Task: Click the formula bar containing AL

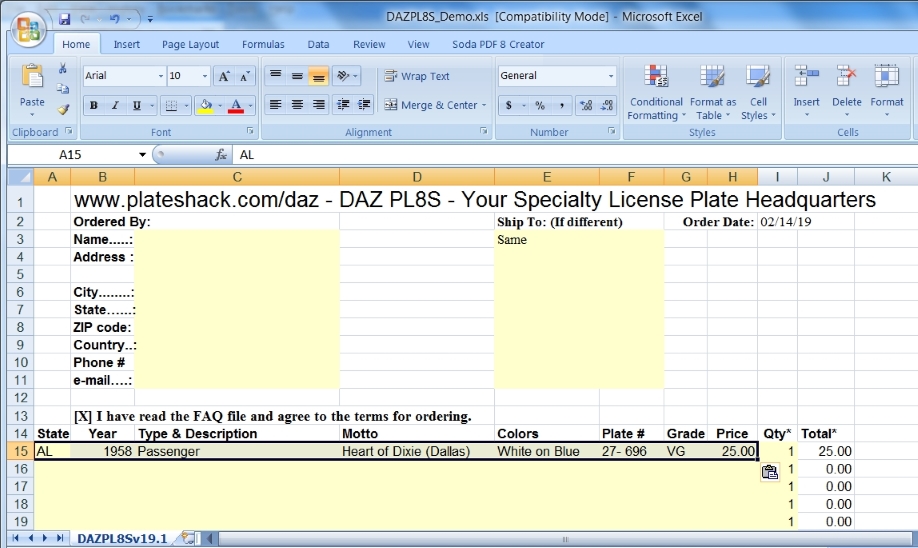Action: (574, 155)
